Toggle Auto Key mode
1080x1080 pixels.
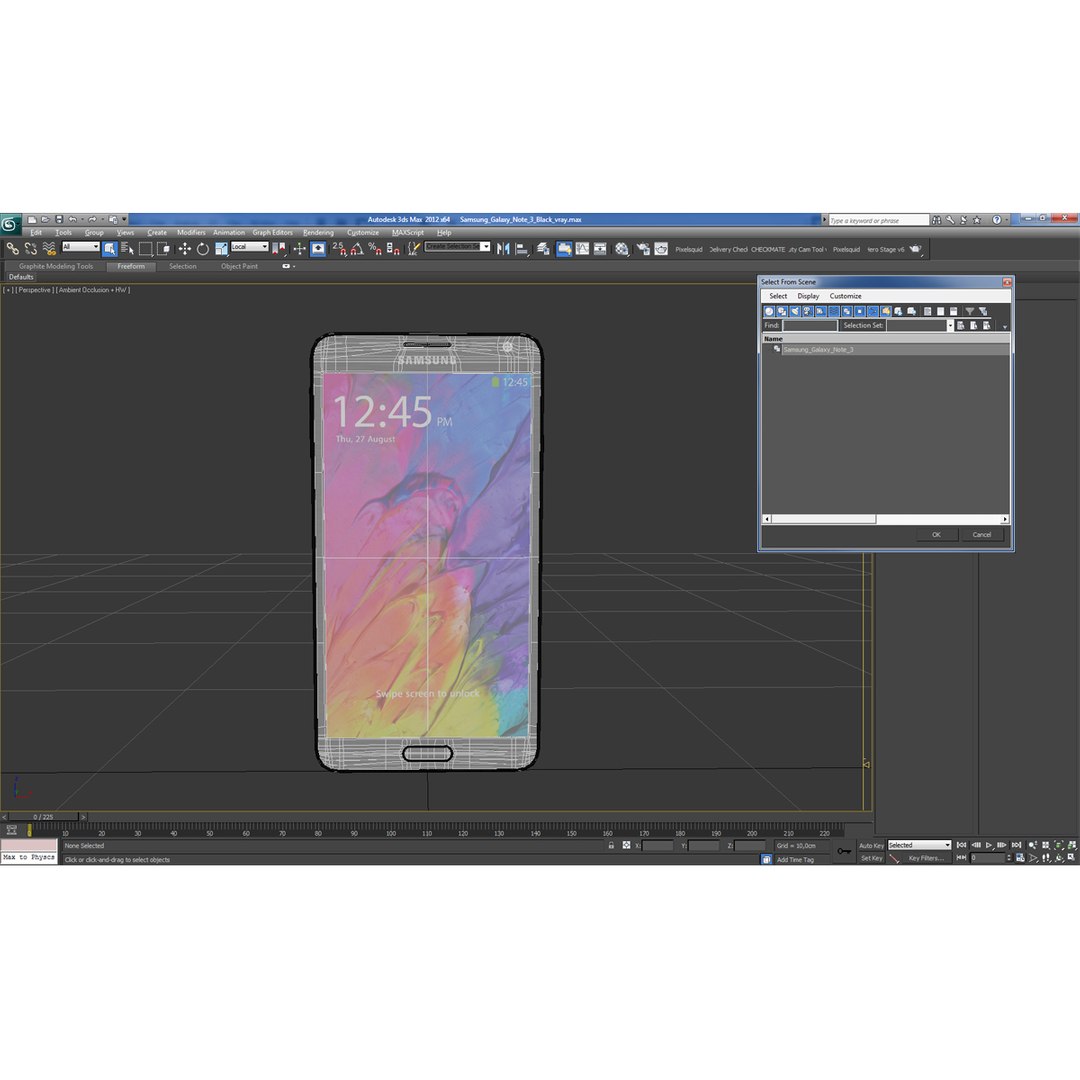[871, 845]
